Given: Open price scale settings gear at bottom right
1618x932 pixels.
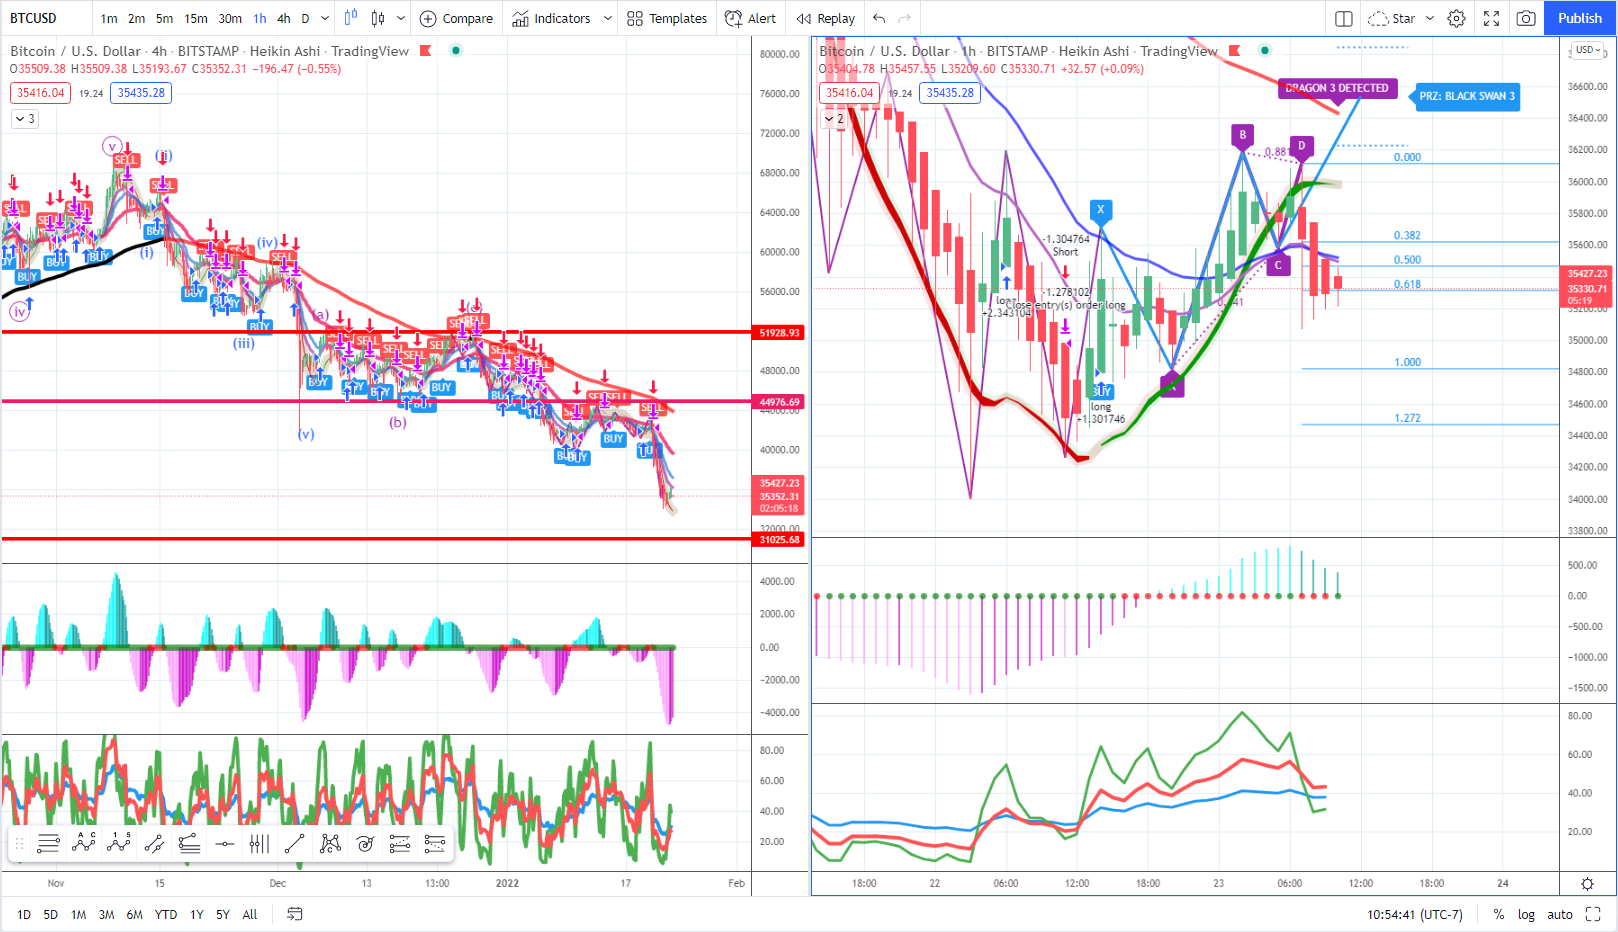Looking at the screenshot, I should click(x=1587, y=884).
